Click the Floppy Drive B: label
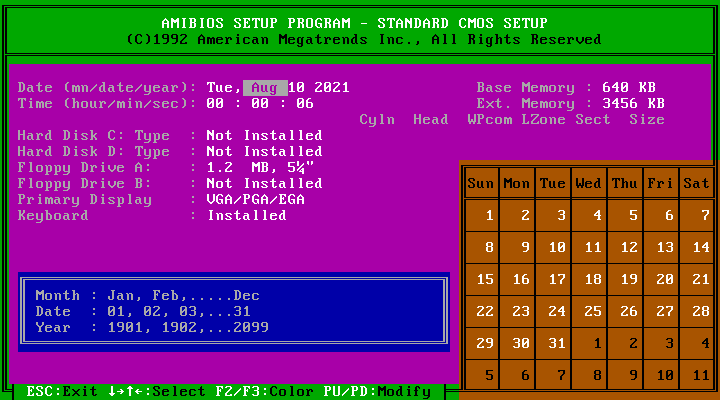Screen dimensions: 720x400 (84, 184)
